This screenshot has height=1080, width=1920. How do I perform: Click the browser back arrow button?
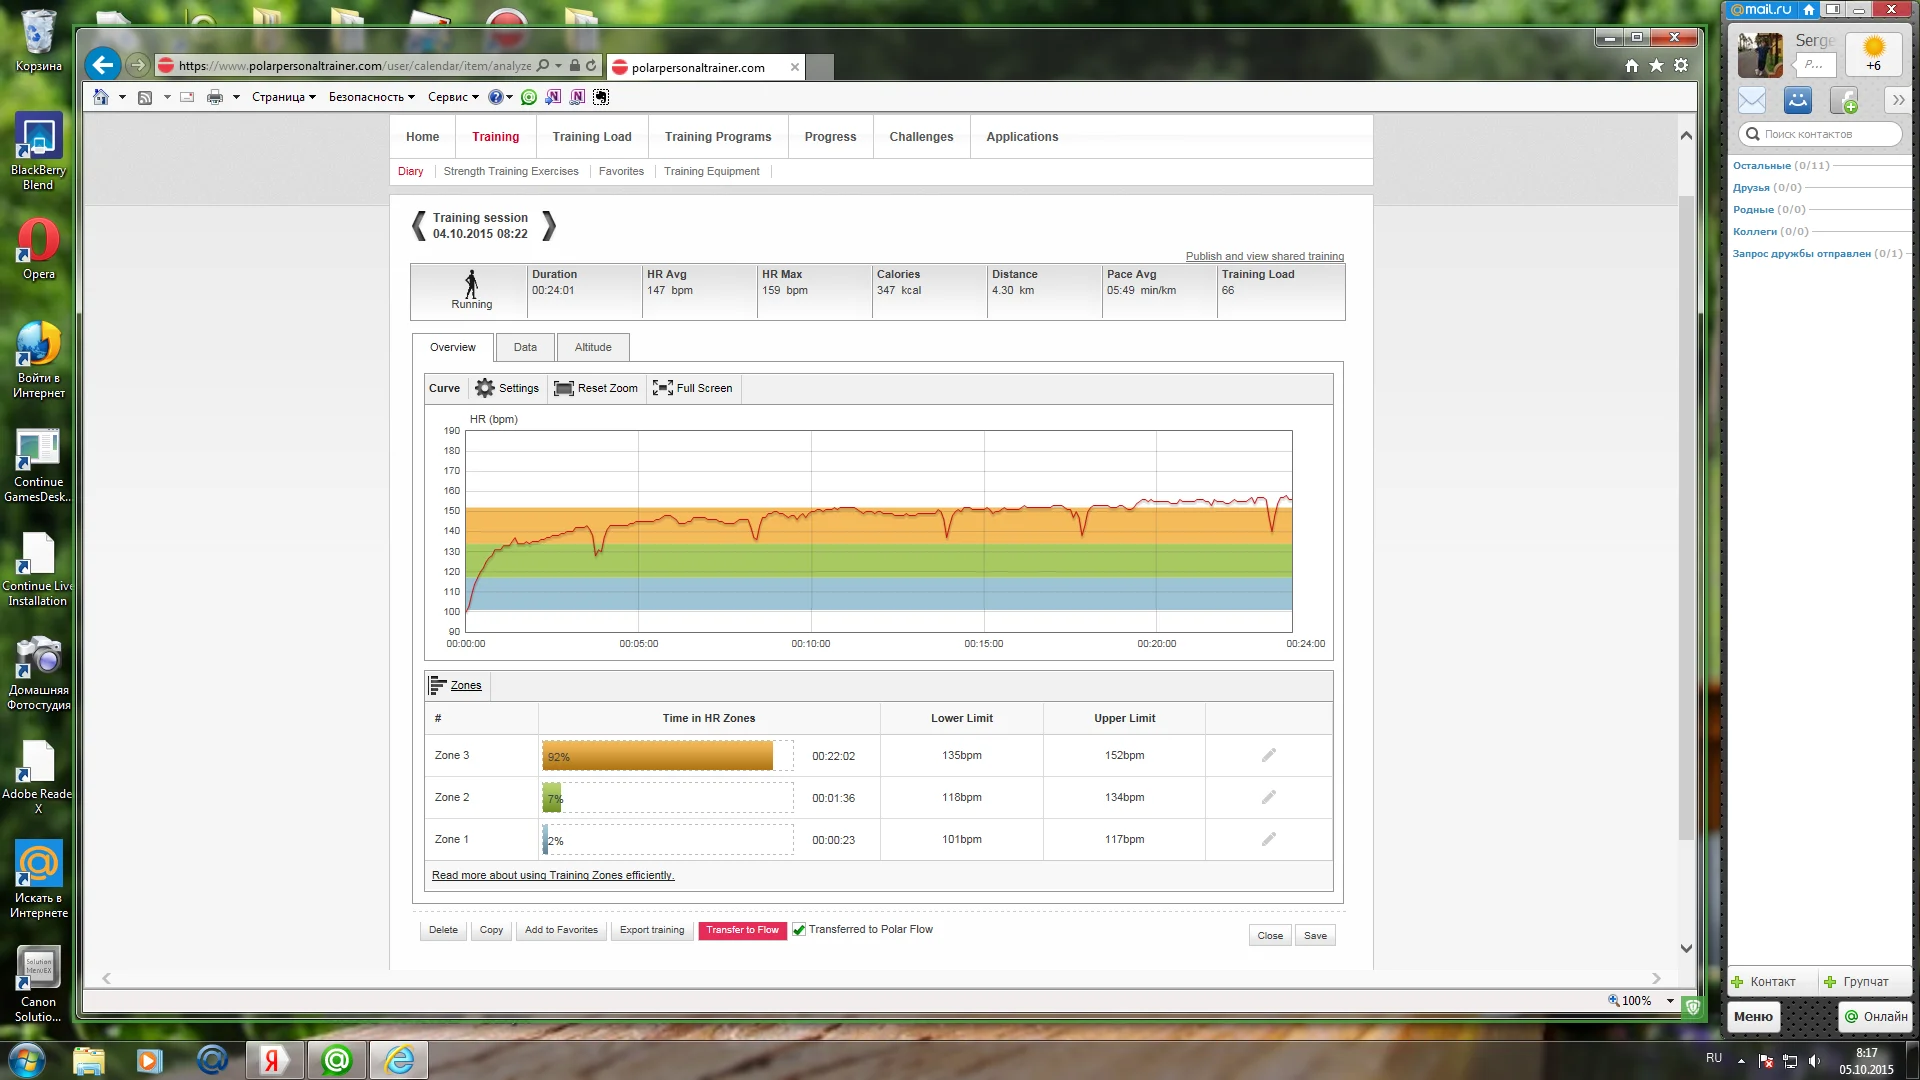tap(102, 66)
